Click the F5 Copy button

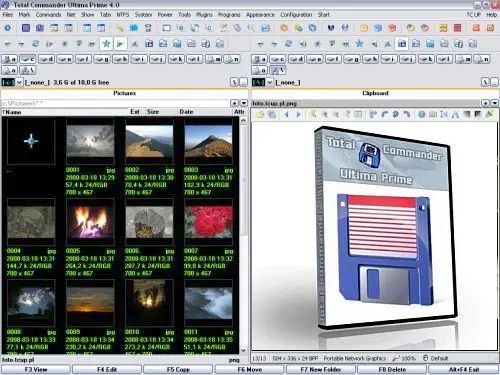click(x=178, y=369)
